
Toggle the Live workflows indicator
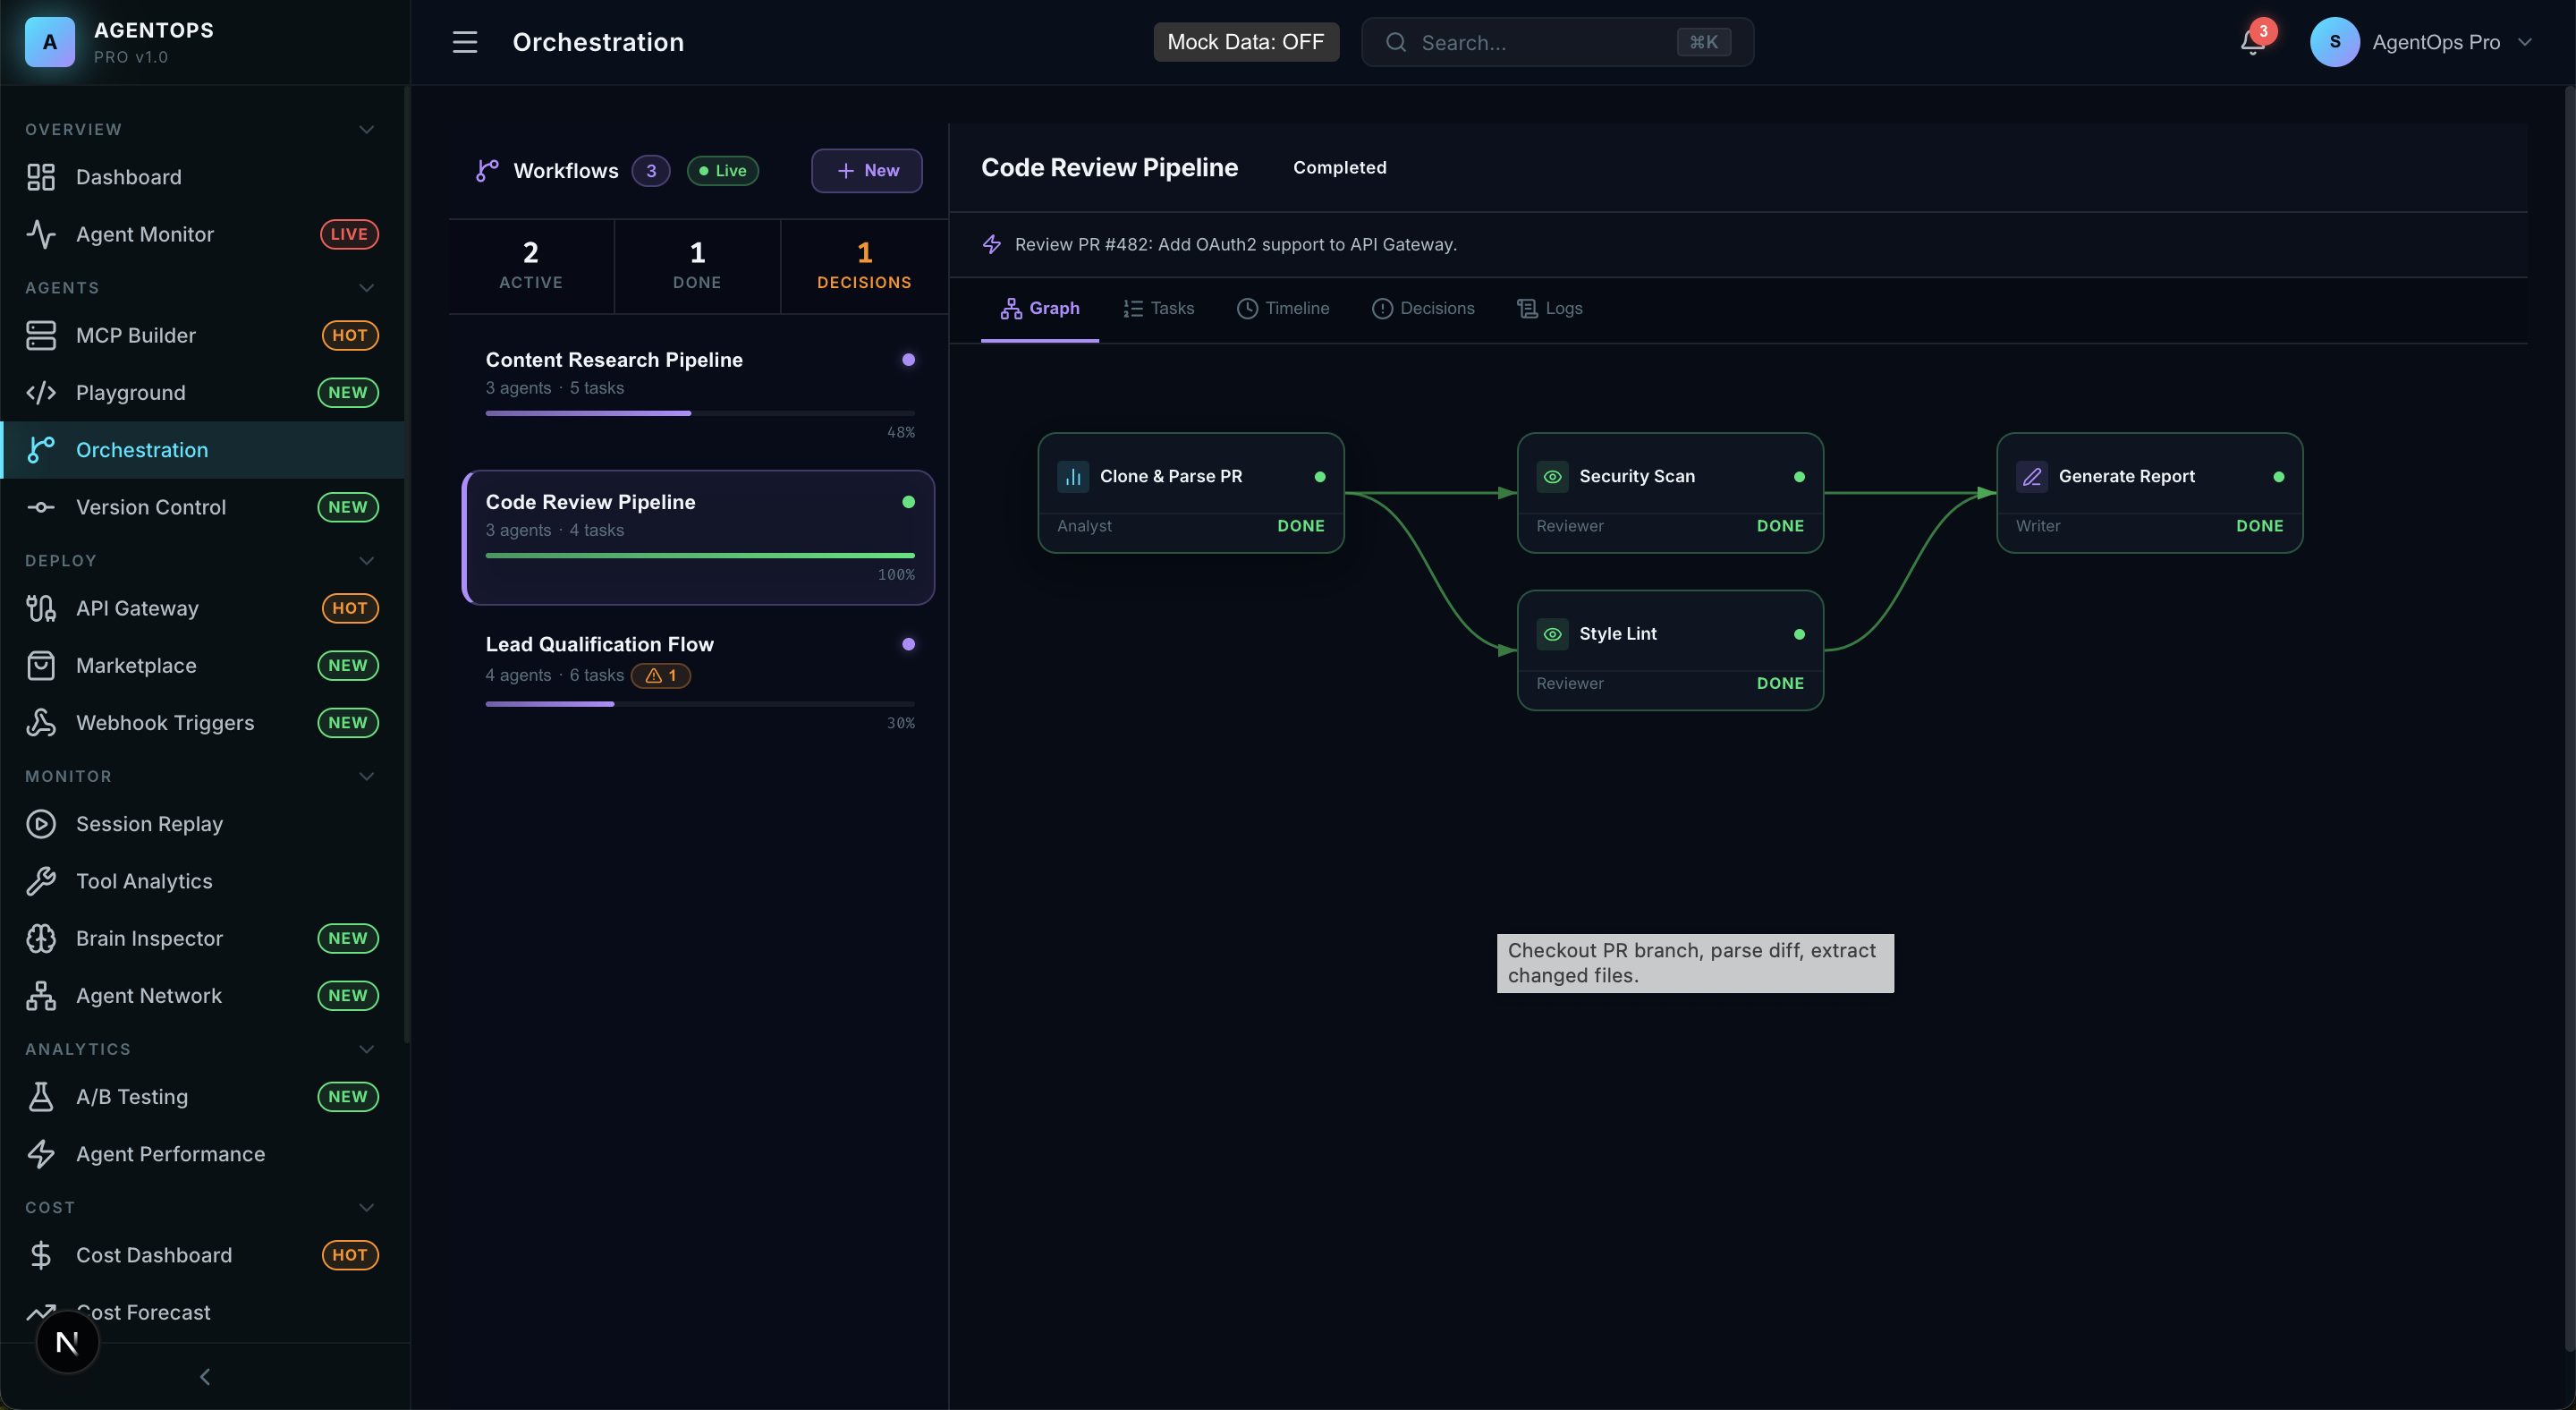[x=722, y=171]
